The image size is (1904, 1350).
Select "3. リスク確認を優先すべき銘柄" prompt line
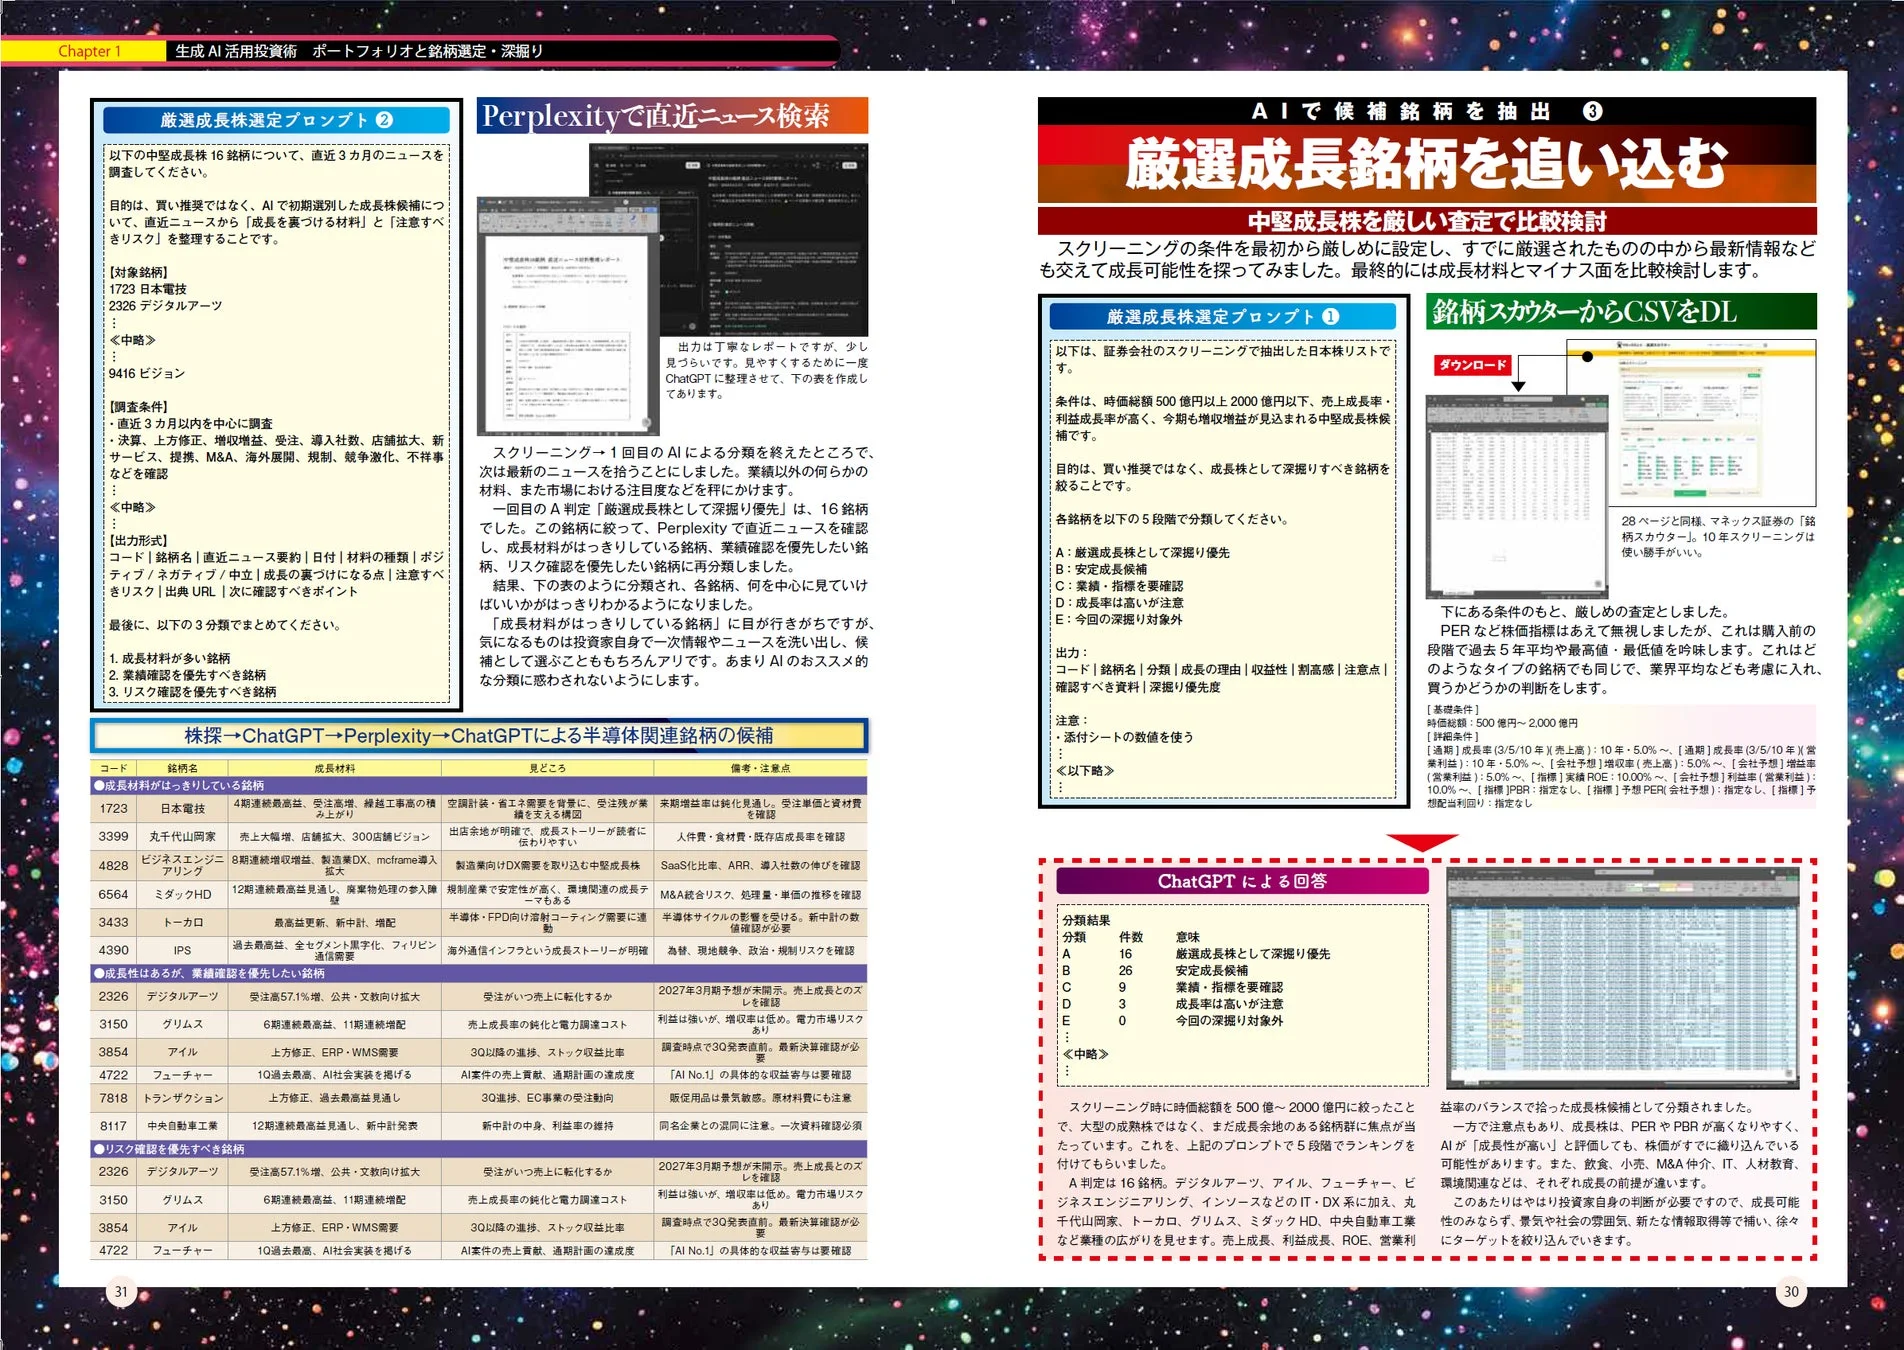click(193, 692)
